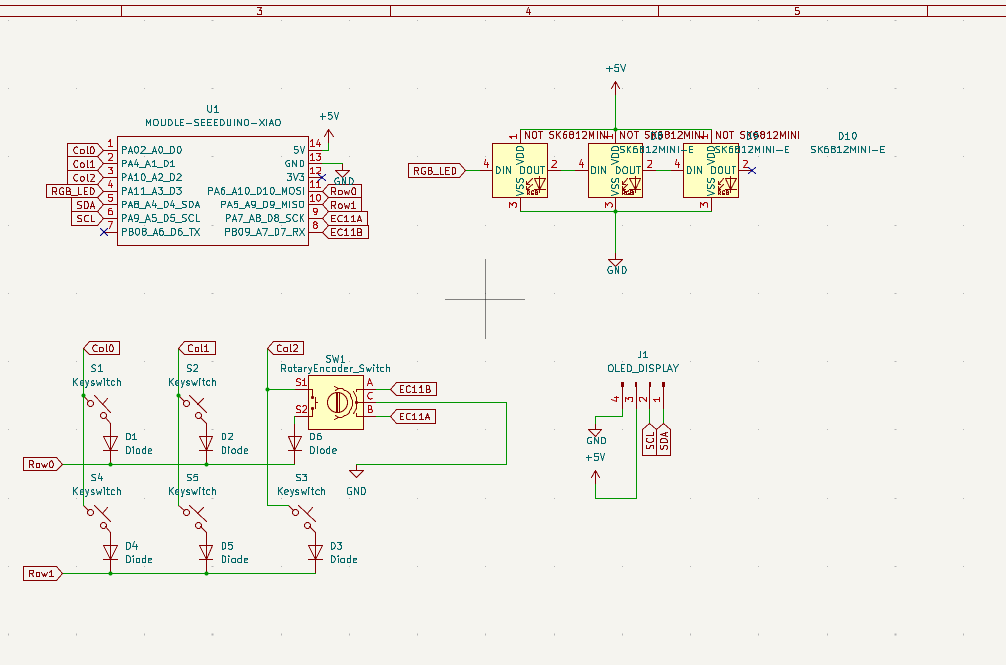Click the "U1" reference designator text
This screenshot has height=665, width=1006.
[213, 109]
